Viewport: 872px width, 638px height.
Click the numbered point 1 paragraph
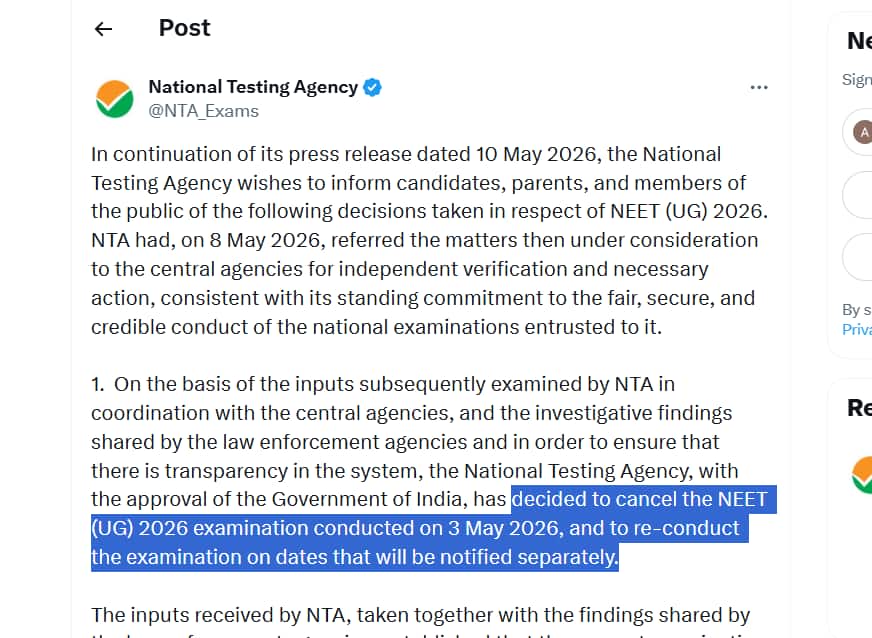pos(429,470)
